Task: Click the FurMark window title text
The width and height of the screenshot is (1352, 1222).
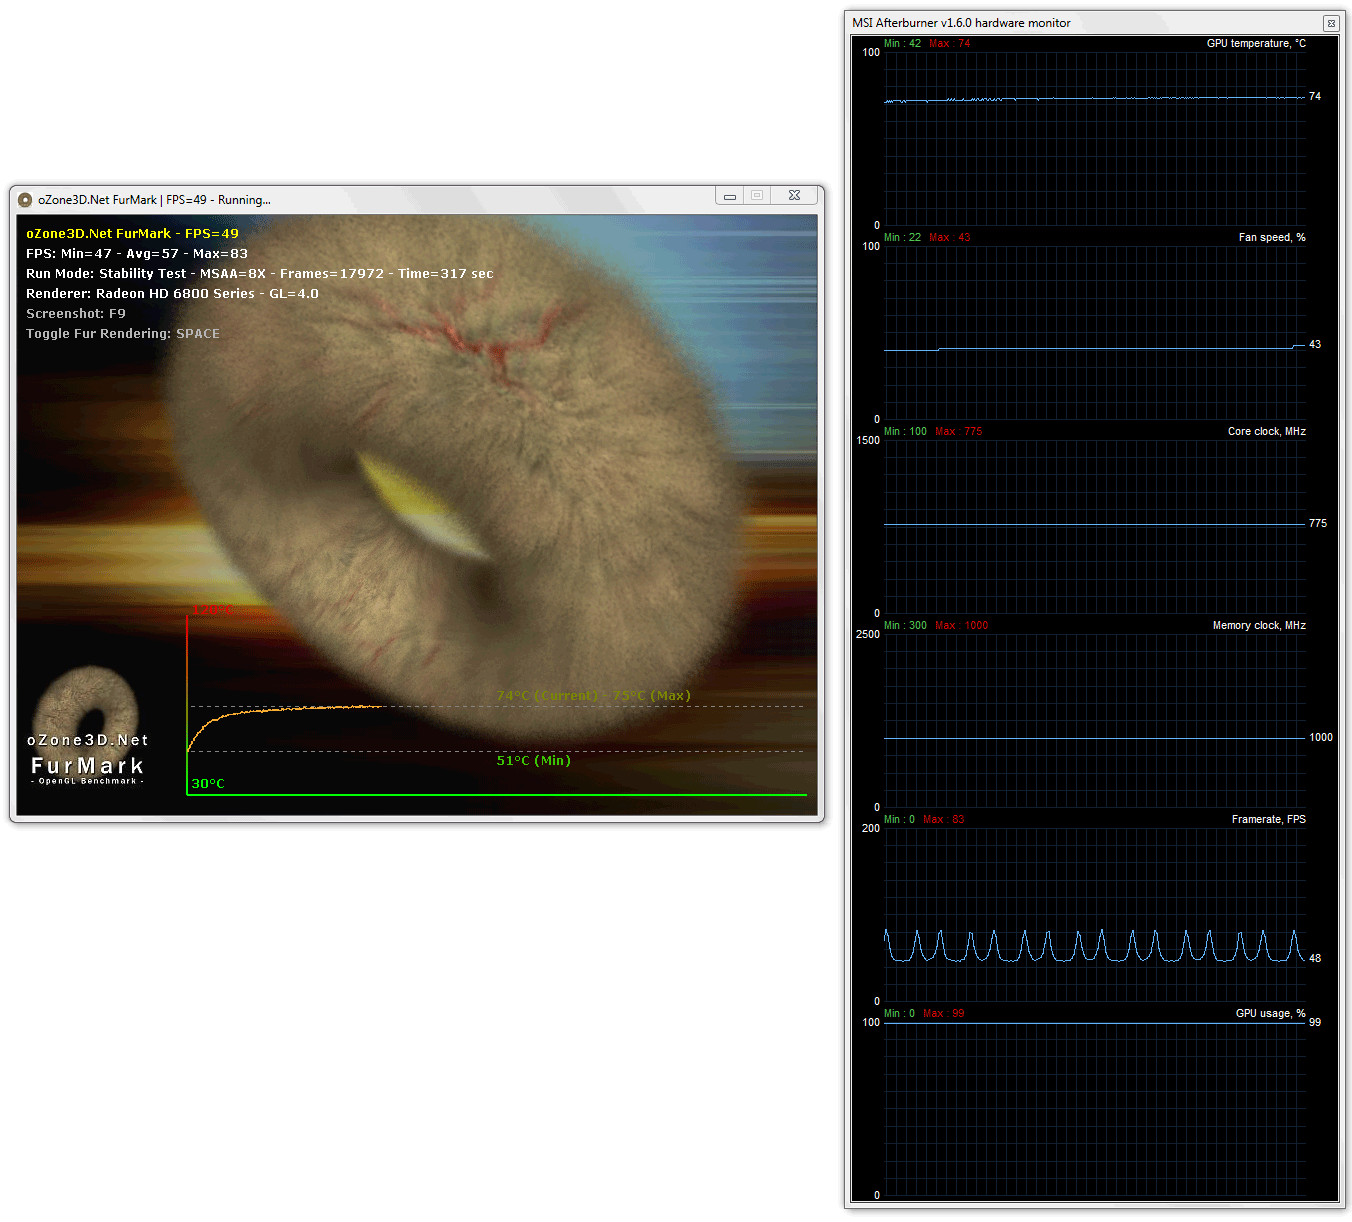Action: (154, 200)
